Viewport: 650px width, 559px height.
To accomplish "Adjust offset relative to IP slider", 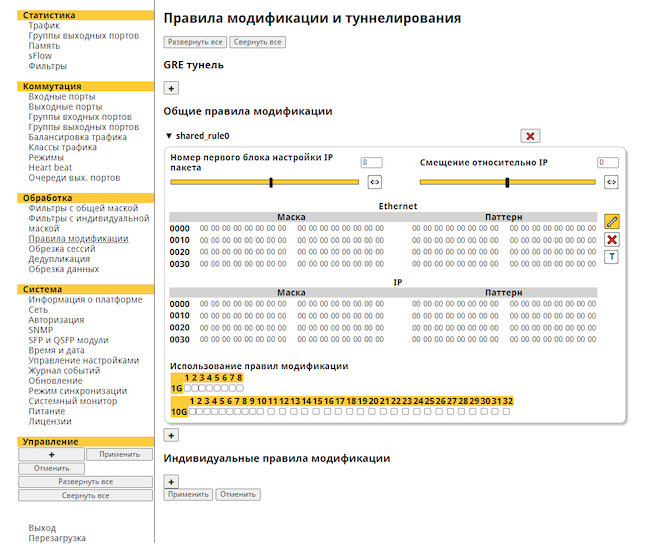I will [507, 182].
